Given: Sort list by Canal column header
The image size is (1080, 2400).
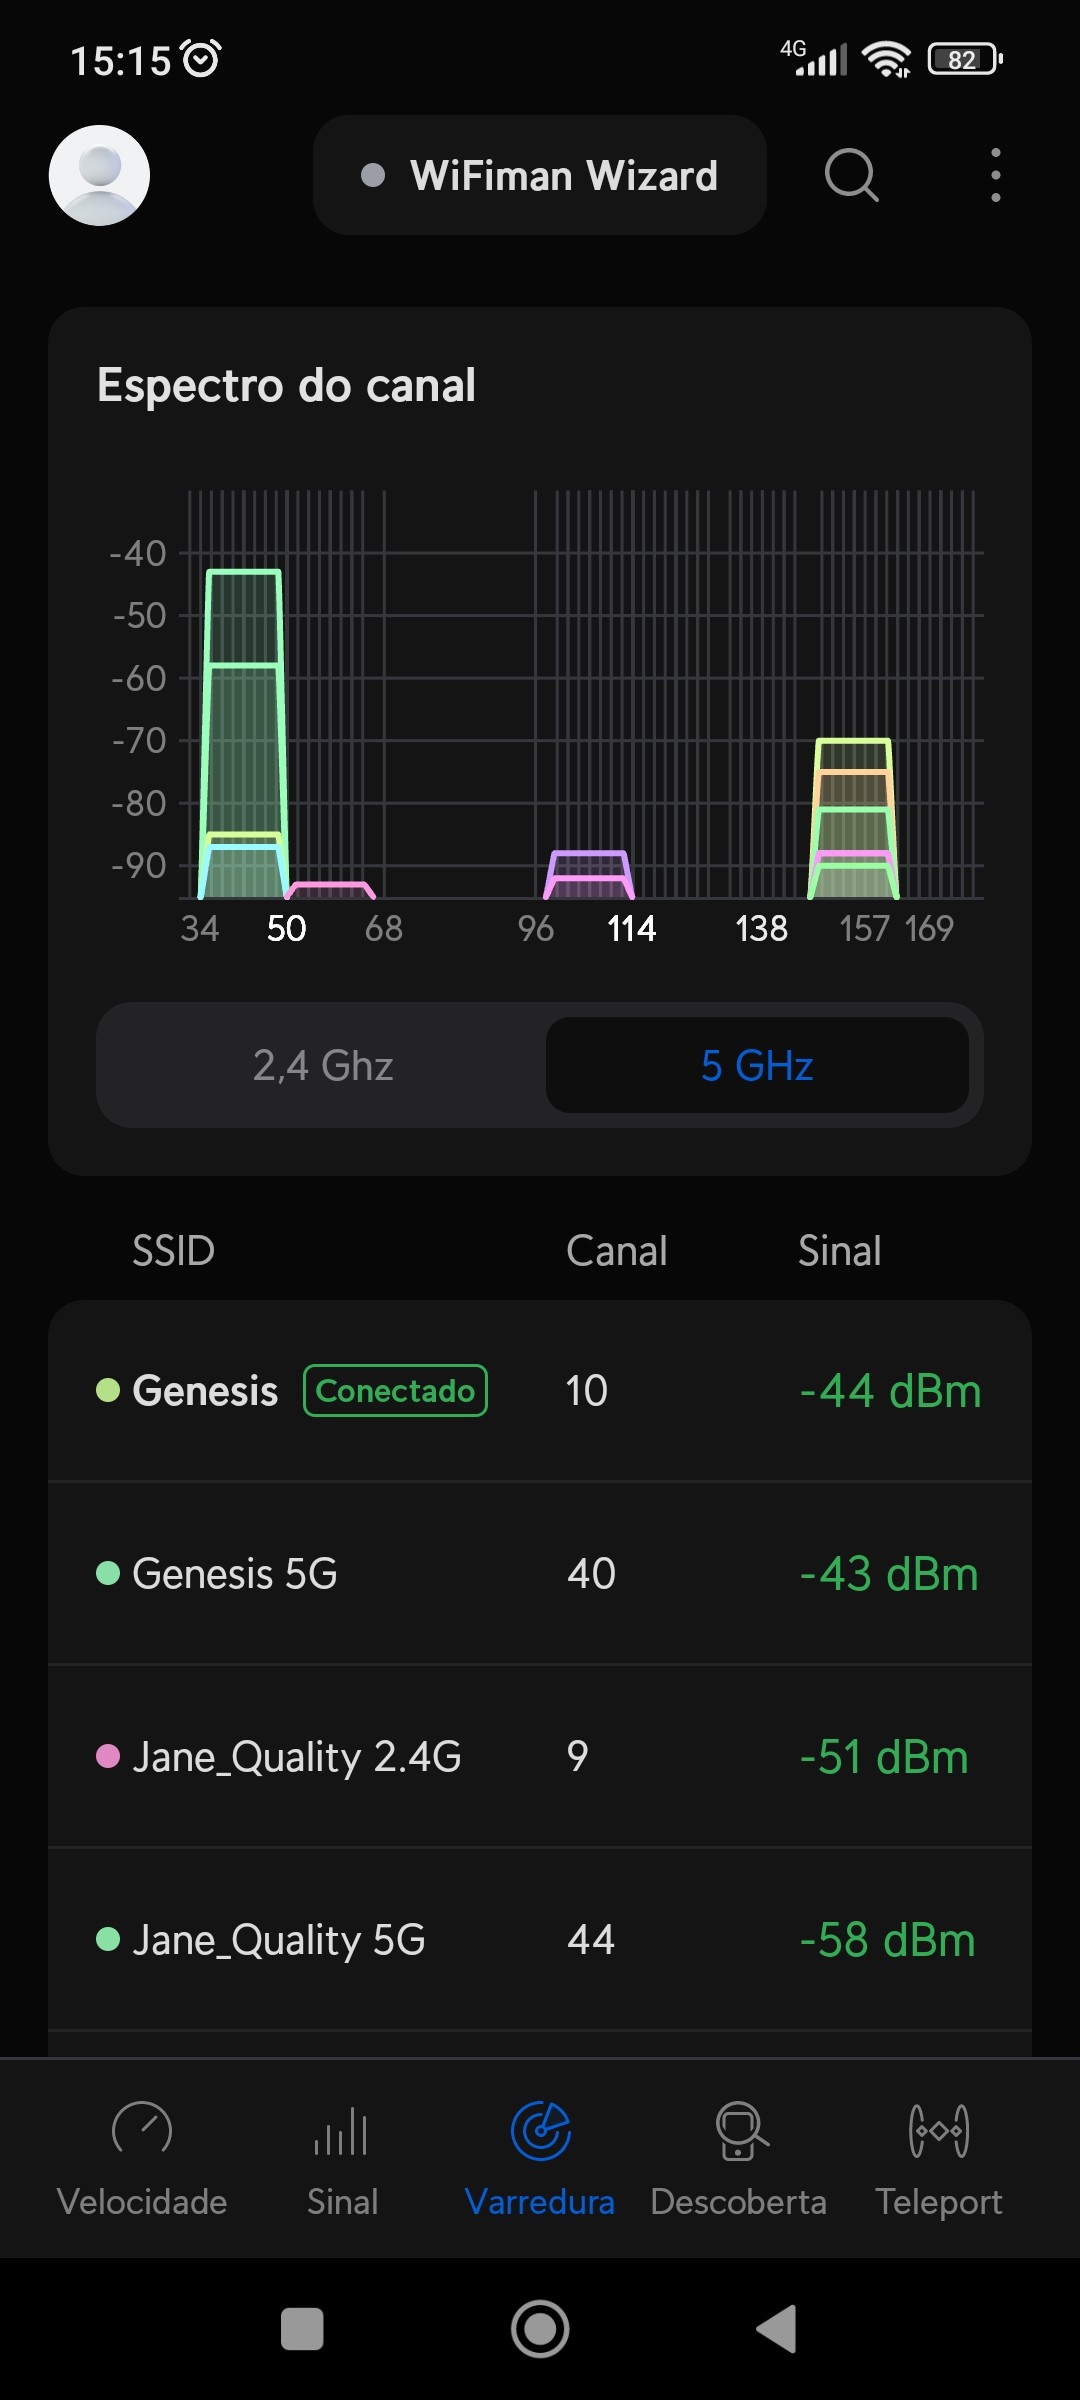Looking at the screenshot, I should [616, 1251].
